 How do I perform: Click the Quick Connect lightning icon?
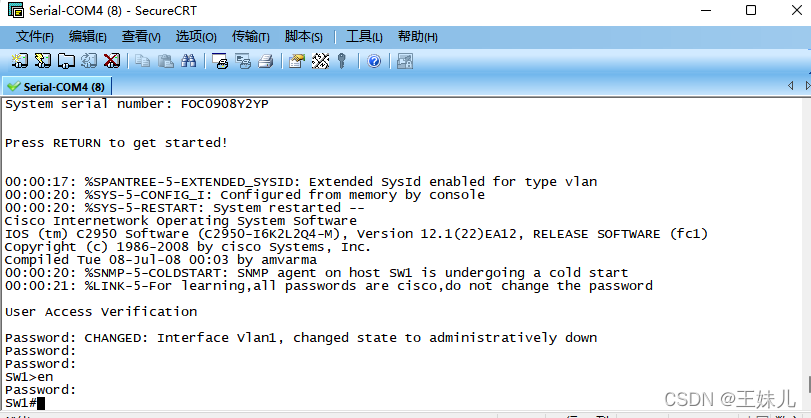click(42, 61)
